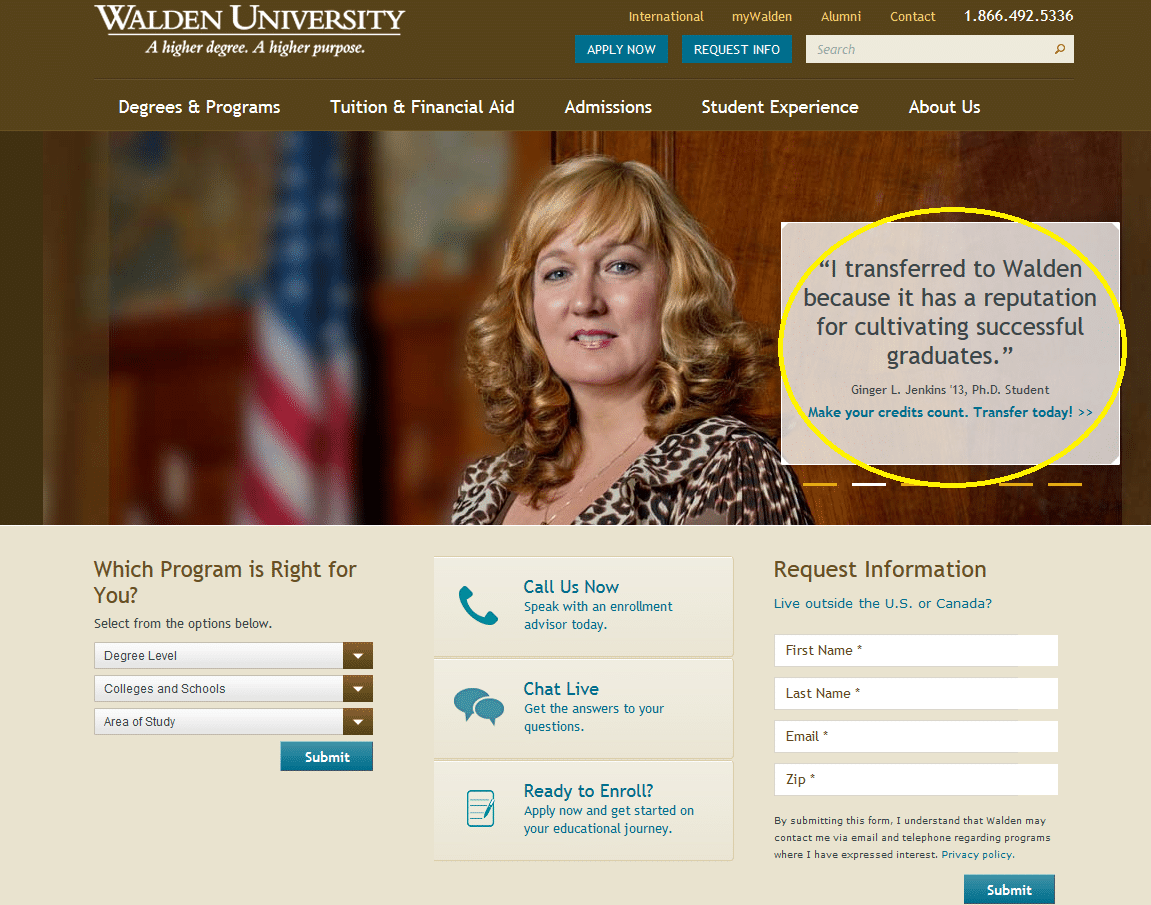1151x905 pixels.
Task: Select the white active carousel indicator
Action: click(x=868, y=484)
